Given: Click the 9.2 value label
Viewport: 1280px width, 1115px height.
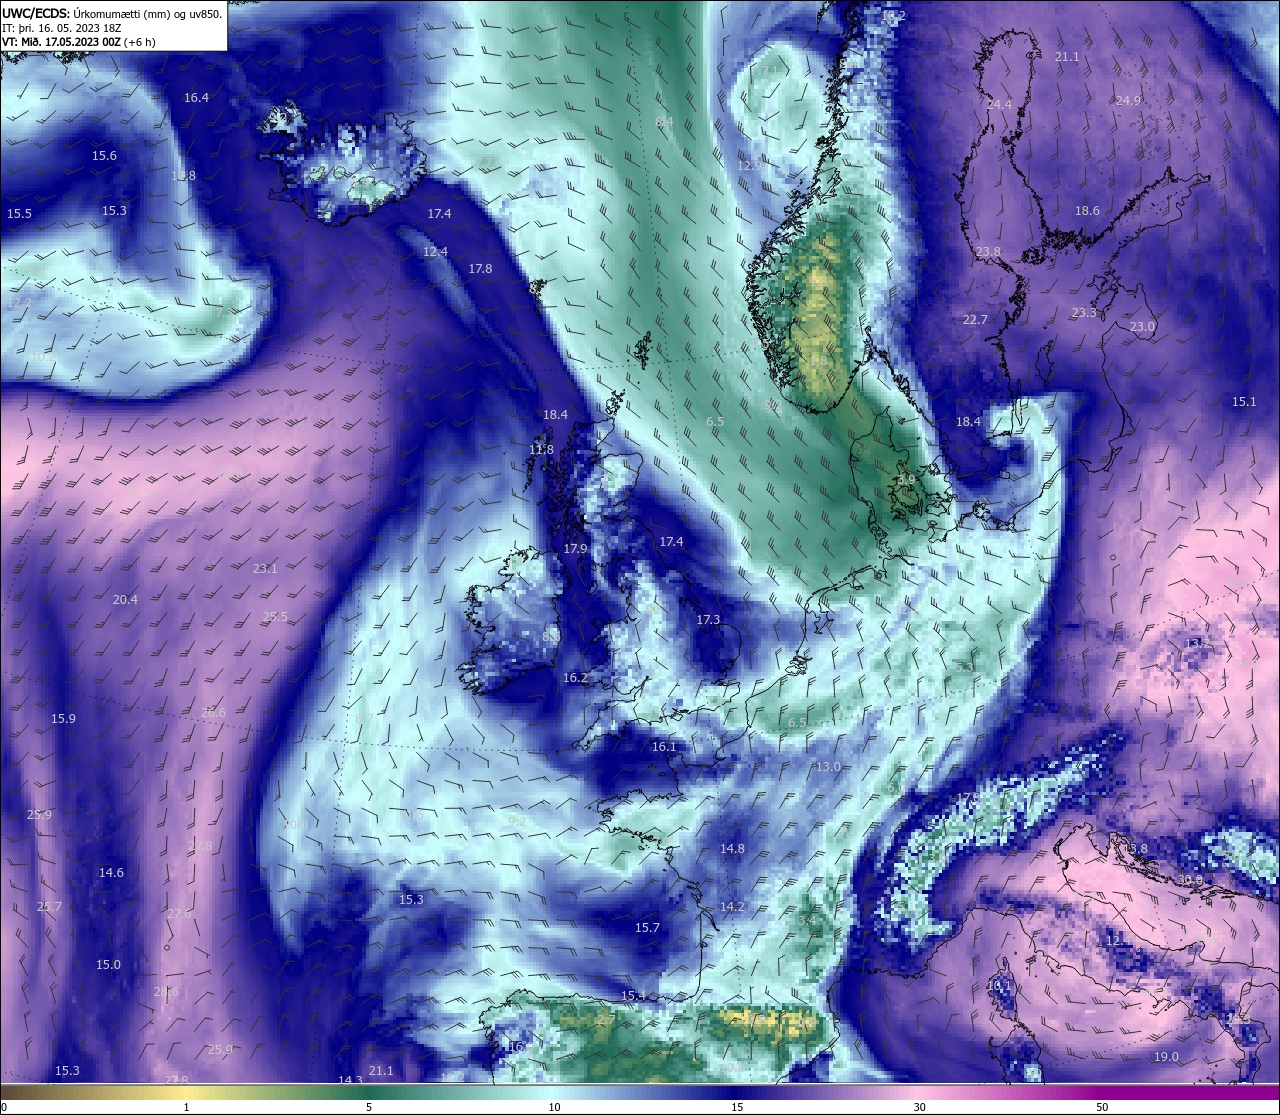Looking at the screenshot, I should point(517,821).
